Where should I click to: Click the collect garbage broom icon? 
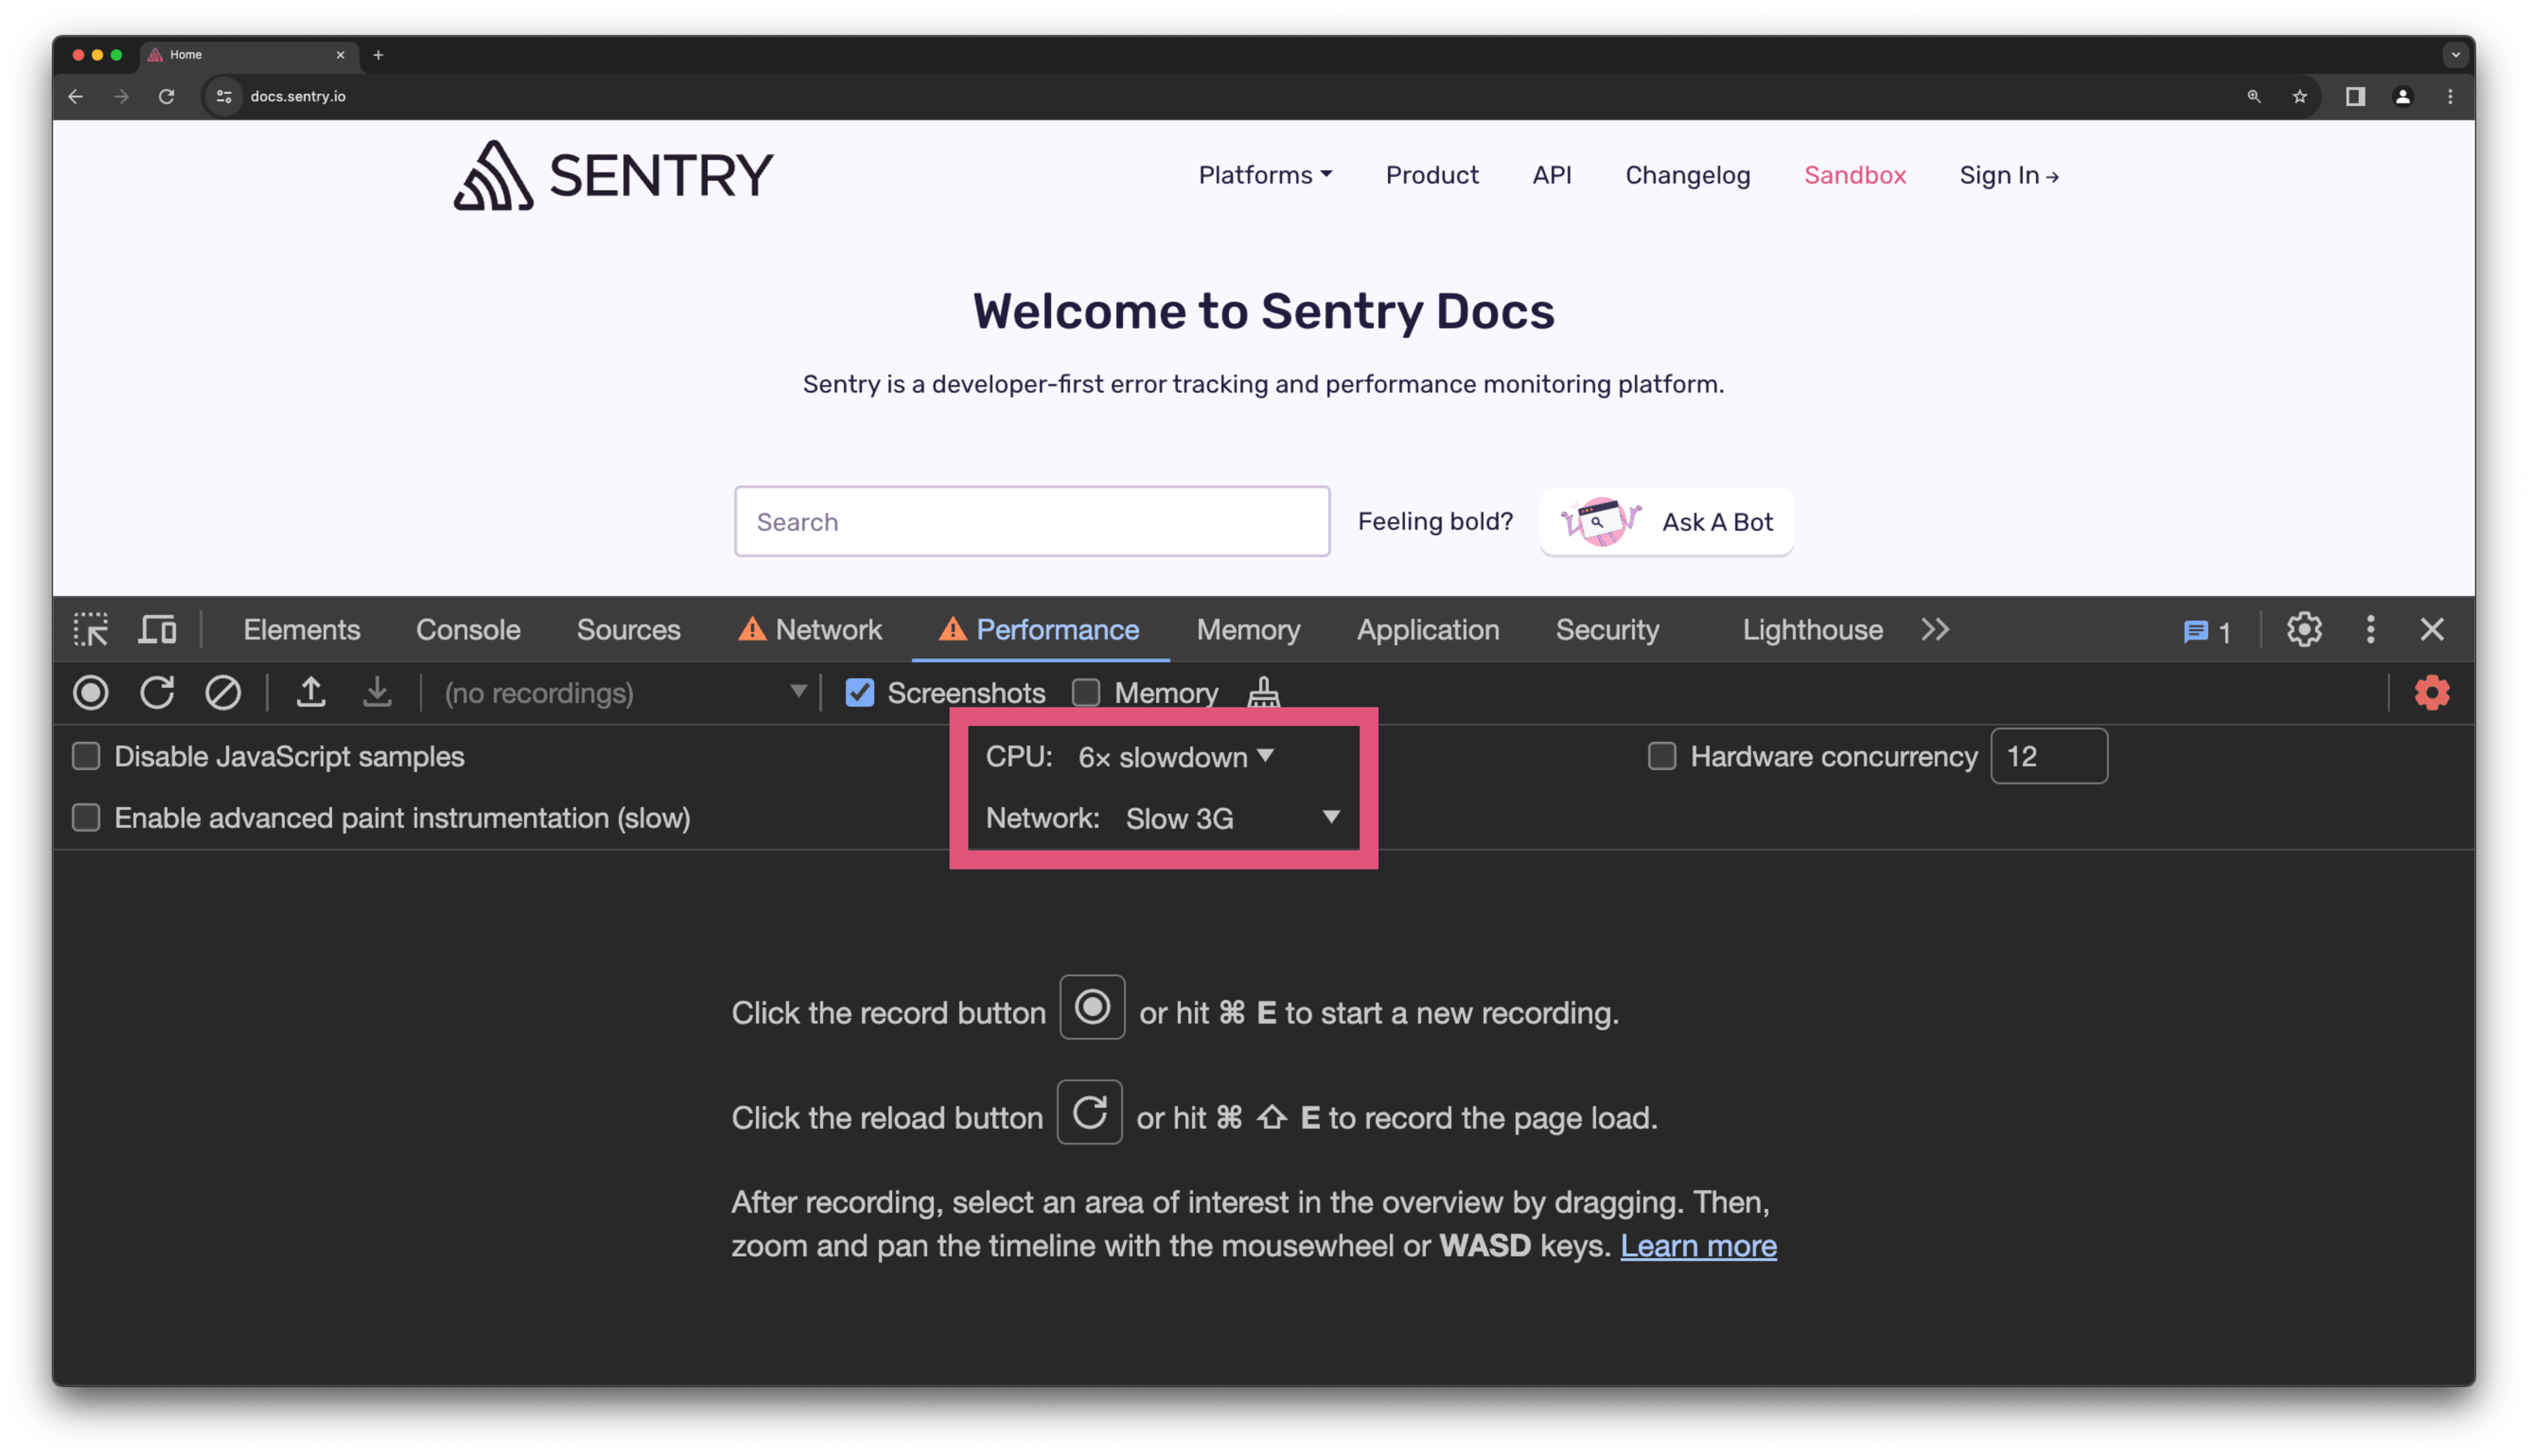(1264, 693)
